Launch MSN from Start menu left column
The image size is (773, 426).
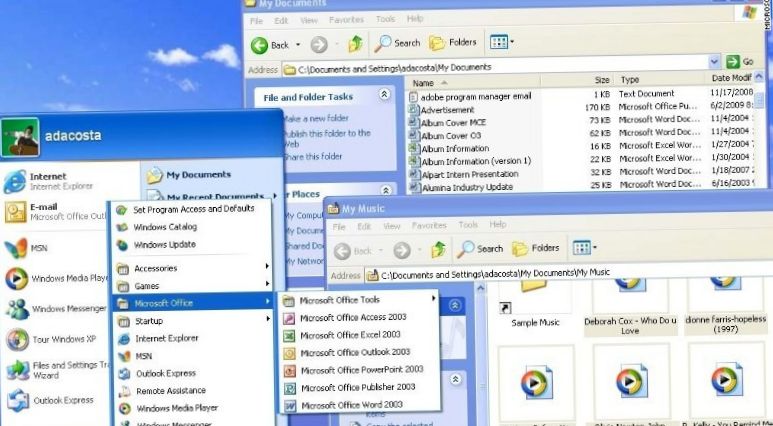pyautogui.click(x=27, y=248)
